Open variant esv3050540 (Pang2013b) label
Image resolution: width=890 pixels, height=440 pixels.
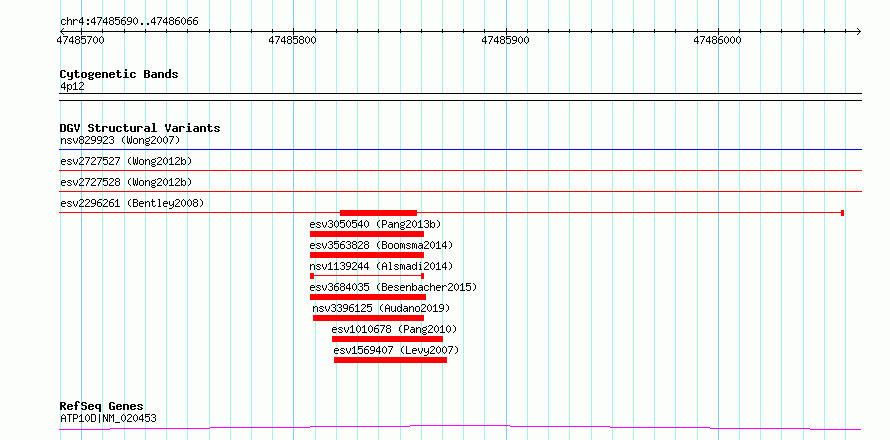(x=375, y=224)
